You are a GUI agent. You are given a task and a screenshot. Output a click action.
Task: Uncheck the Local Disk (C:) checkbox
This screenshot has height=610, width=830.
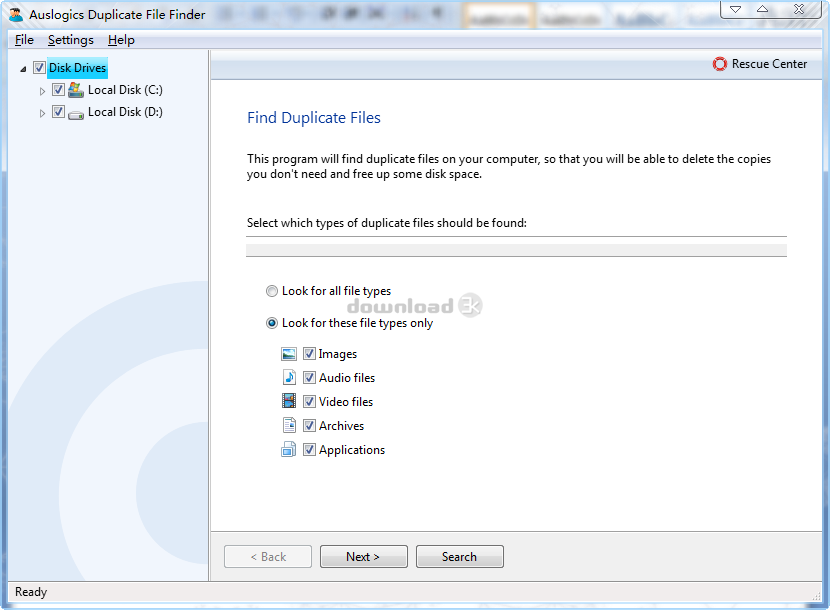(58, 89)
